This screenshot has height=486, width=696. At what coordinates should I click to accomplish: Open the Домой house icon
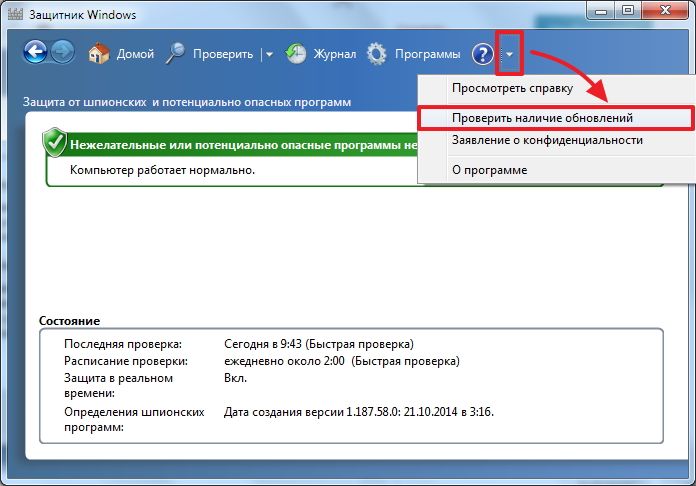(99, 54)
